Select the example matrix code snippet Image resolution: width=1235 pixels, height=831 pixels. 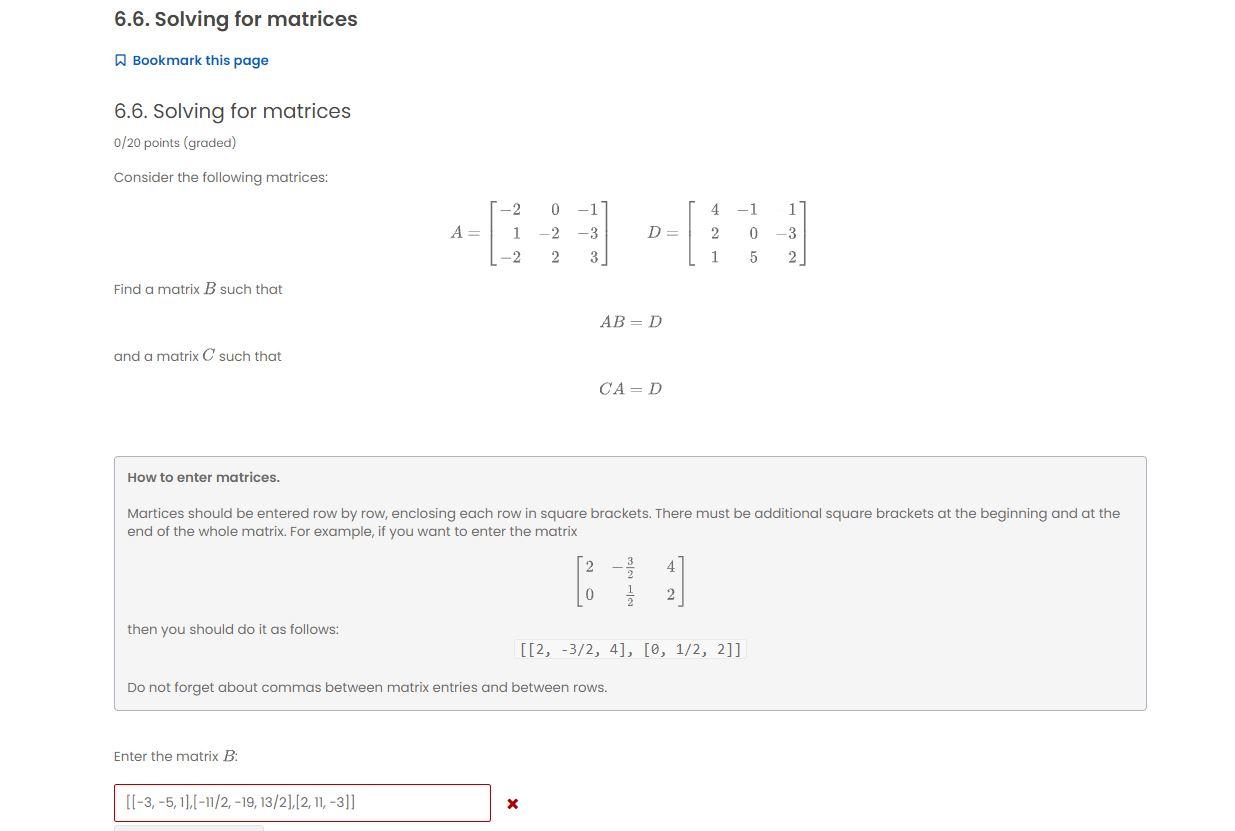(x=630, y=649)
